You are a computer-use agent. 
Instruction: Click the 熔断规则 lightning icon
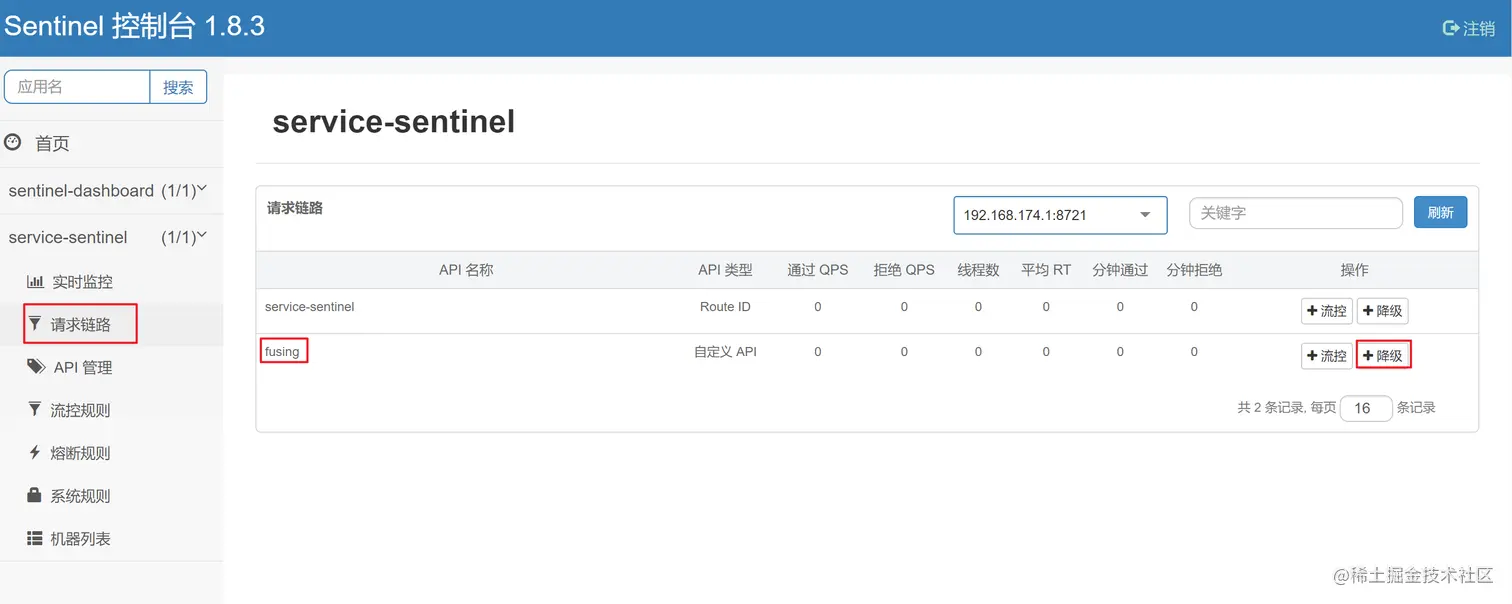35,452
